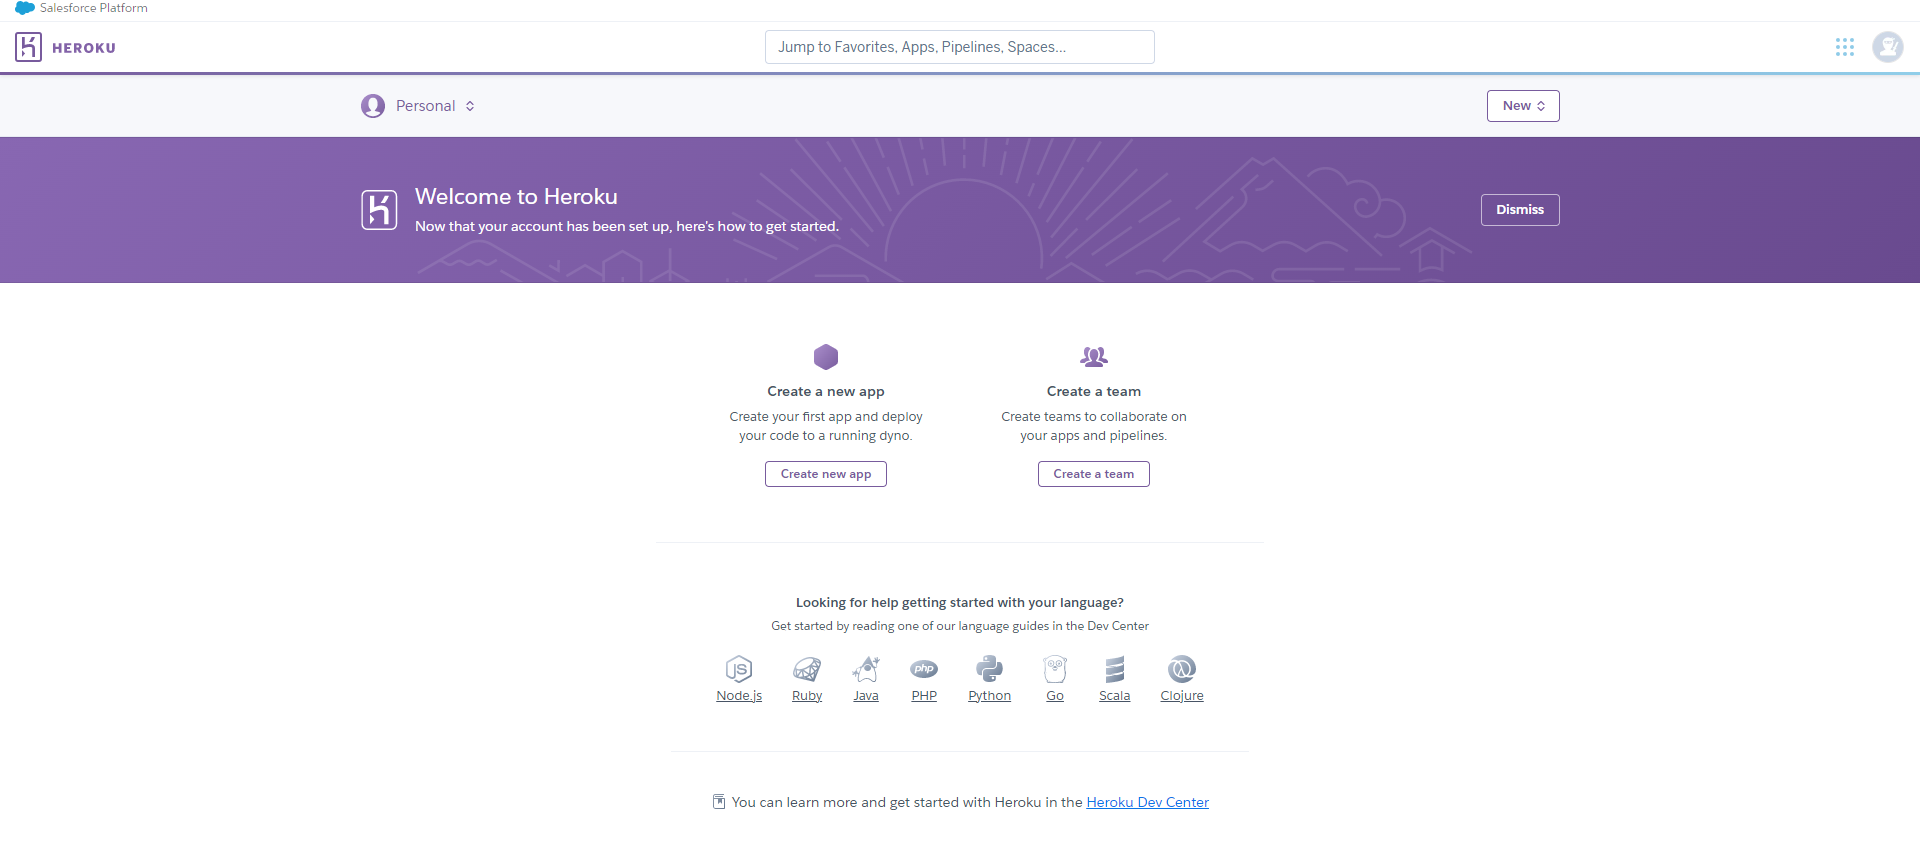Click the Salesforce cloud logo

pyautogui.click(x=25, y=8)
